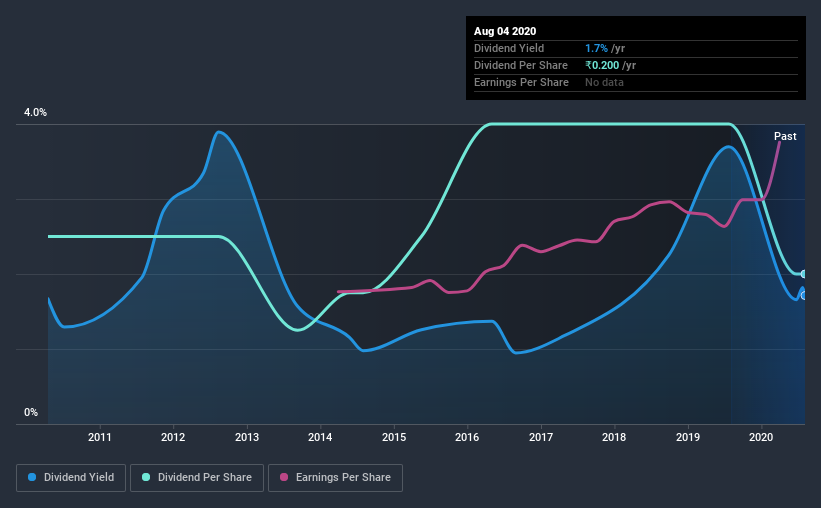Toggle the Earnings Per Share legend button

(x=335, y=478)
